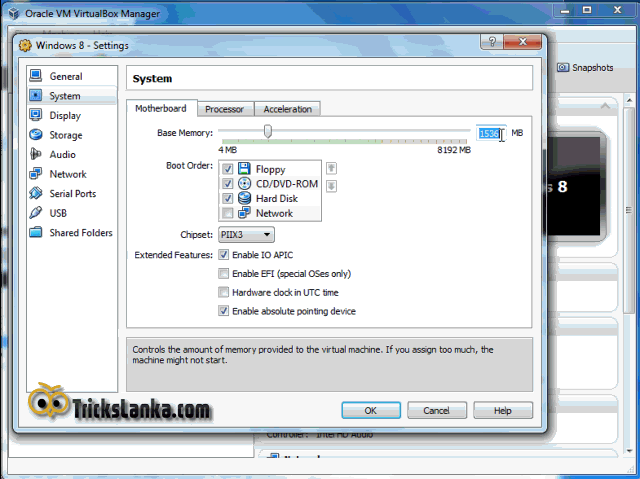The height and width of the screenshot is (479, 640).
Task: Move boot item down with arrow button
Action: tap(331, 186)
